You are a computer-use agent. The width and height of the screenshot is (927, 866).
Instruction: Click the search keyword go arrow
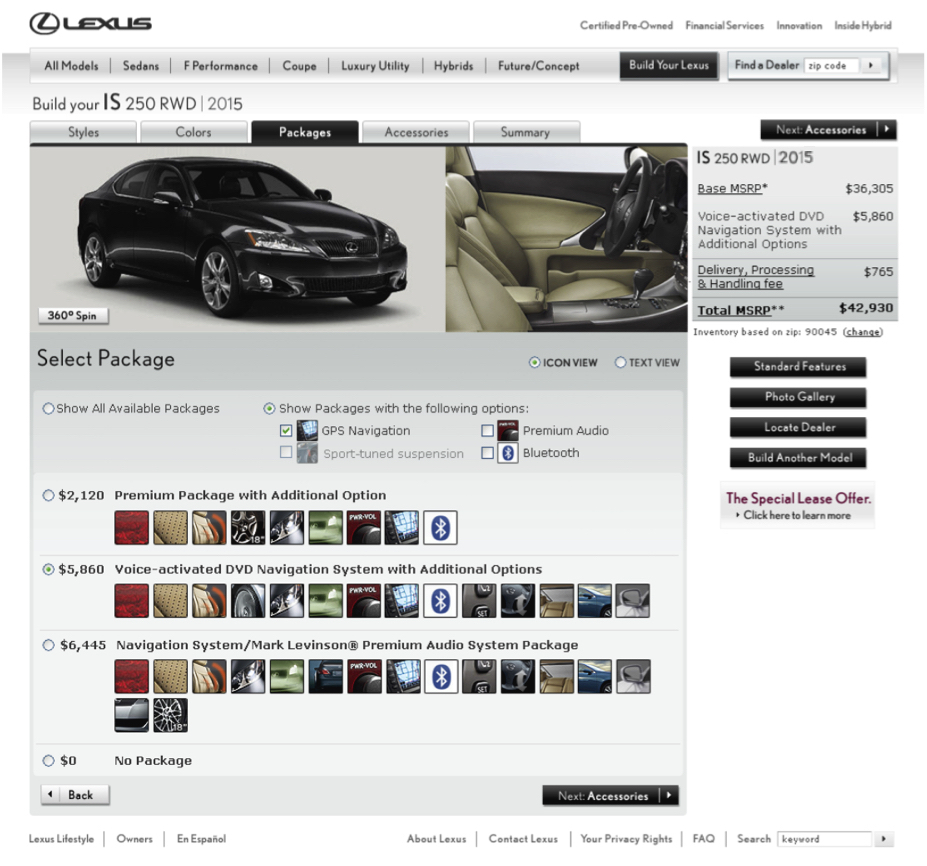click(x=884, y=839)
